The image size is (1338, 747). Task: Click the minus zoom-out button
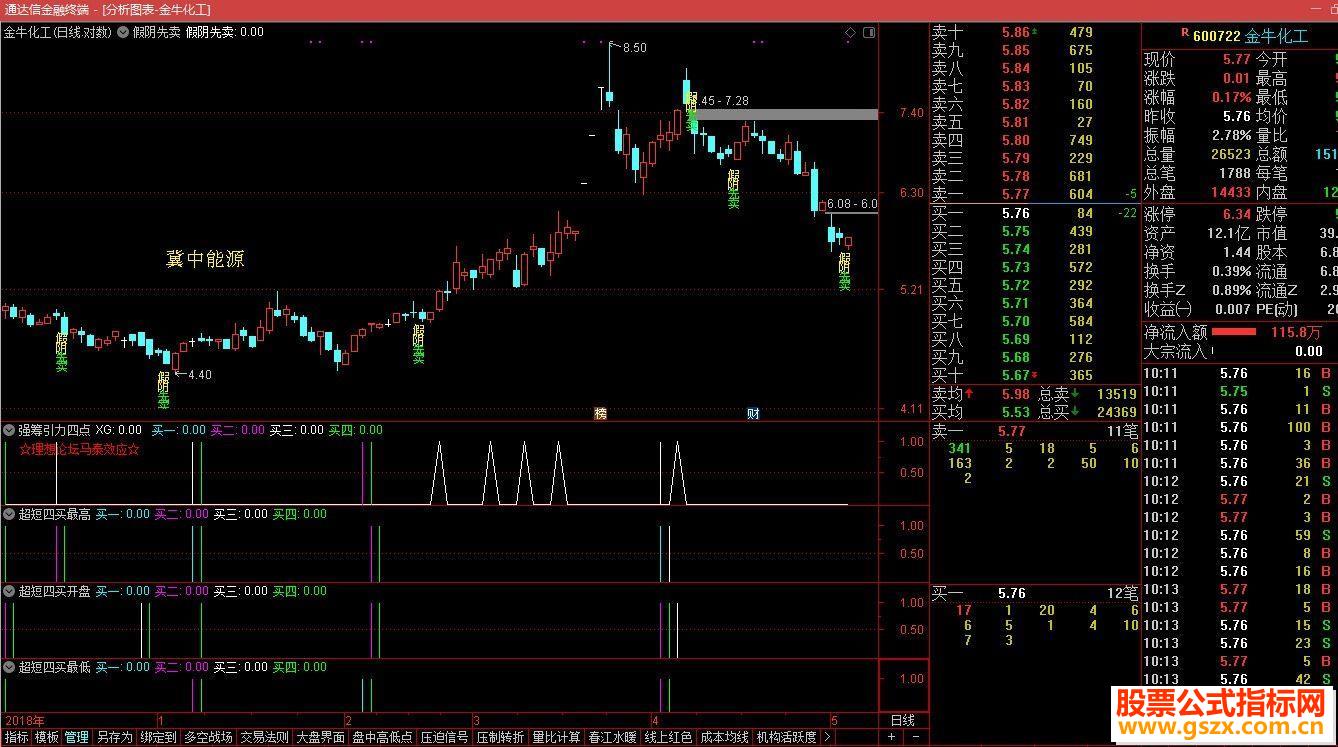915,737
